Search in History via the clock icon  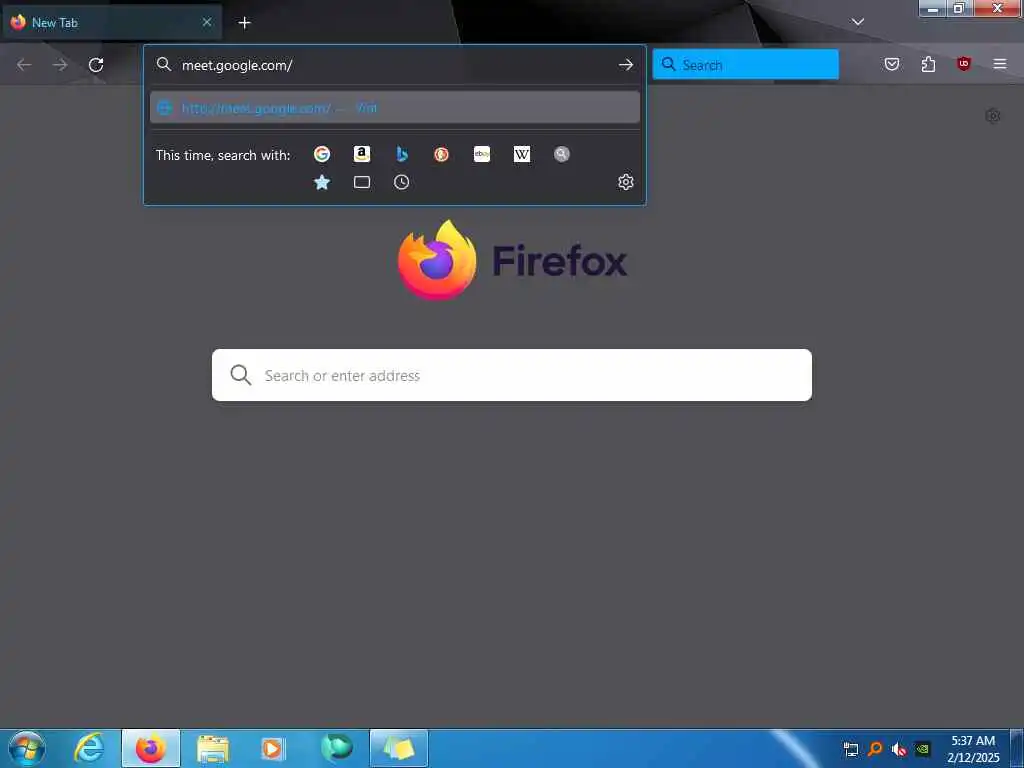coord(402,182)
